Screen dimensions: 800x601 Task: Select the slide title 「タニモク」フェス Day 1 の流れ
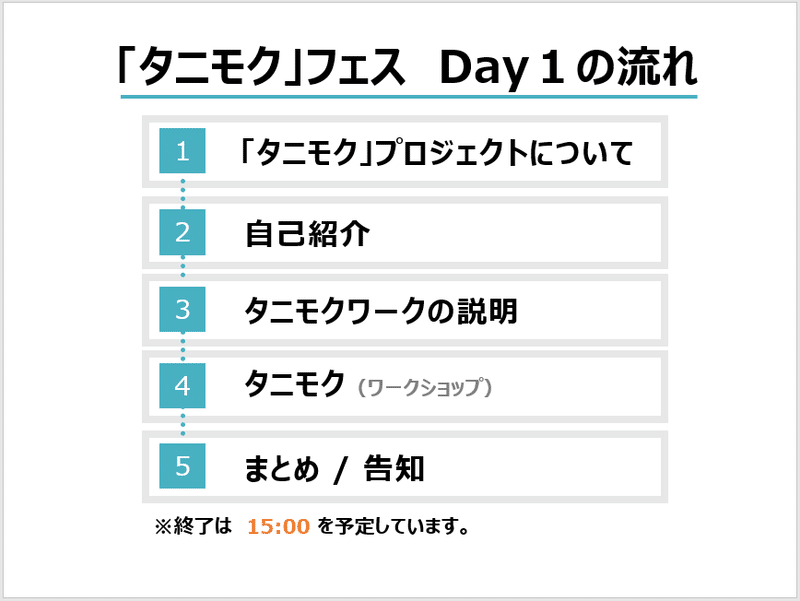(x=406, y=66)
